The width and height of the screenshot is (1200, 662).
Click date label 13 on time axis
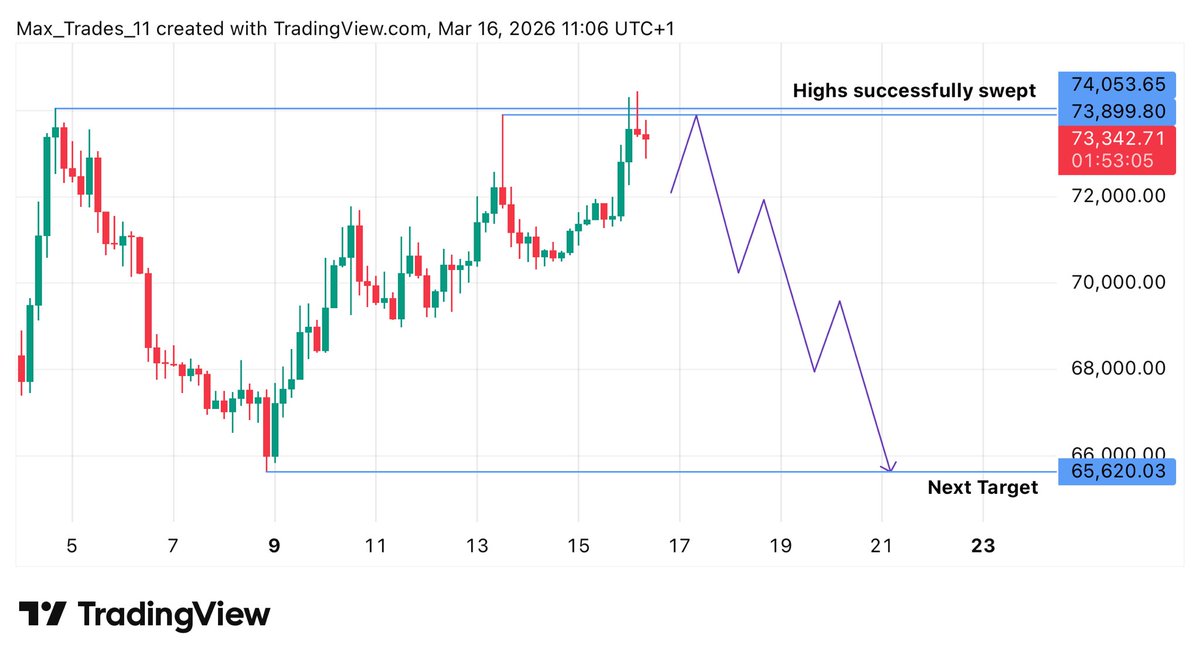[476, 547]
